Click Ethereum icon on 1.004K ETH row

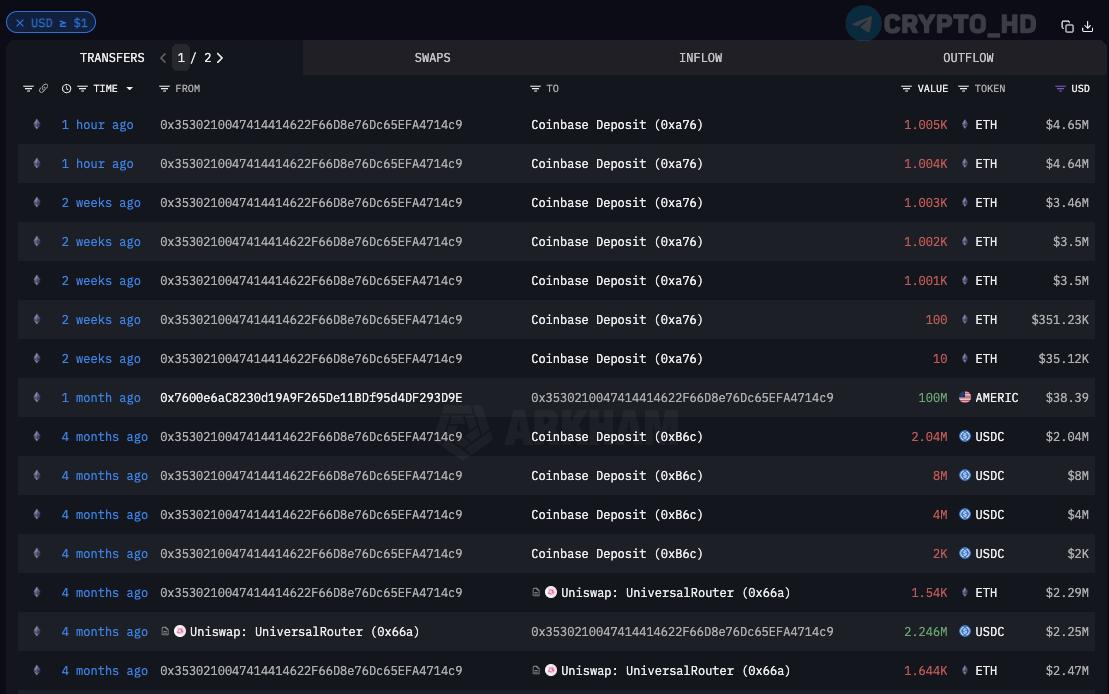[37, 163]
